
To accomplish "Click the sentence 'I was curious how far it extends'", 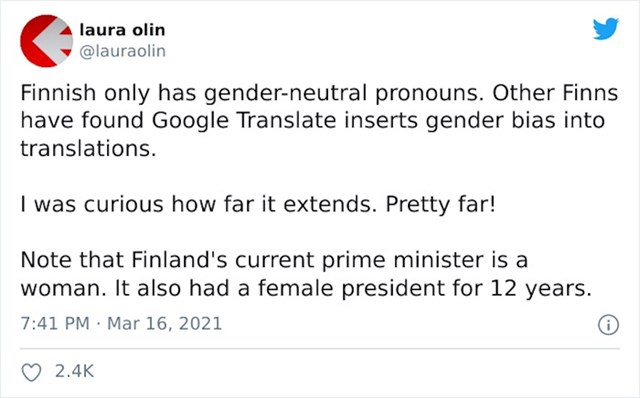I will 194,204.
